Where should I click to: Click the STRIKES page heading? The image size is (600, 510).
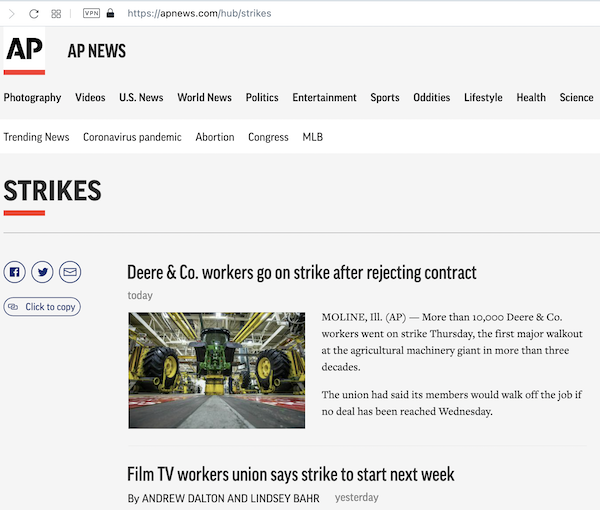coord(52,191)
